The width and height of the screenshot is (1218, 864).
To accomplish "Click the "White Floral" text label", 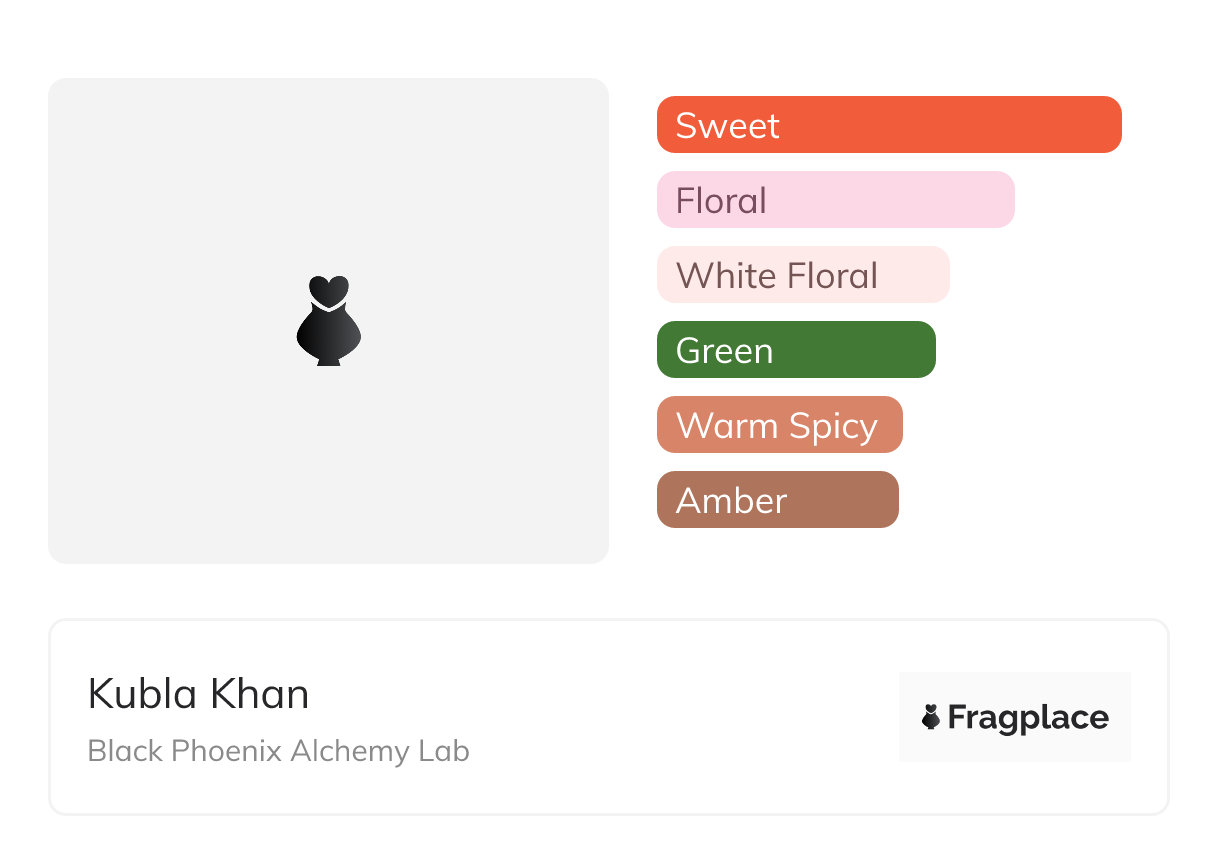I will tap(777, 276).
